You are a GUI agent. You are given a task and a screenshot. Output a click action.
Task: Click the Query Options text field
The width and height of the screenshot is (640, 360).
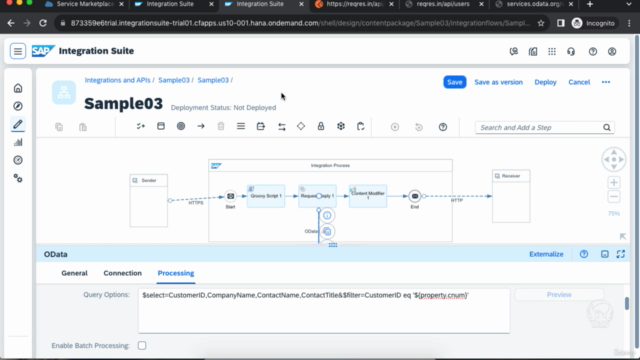pos(324,311)
